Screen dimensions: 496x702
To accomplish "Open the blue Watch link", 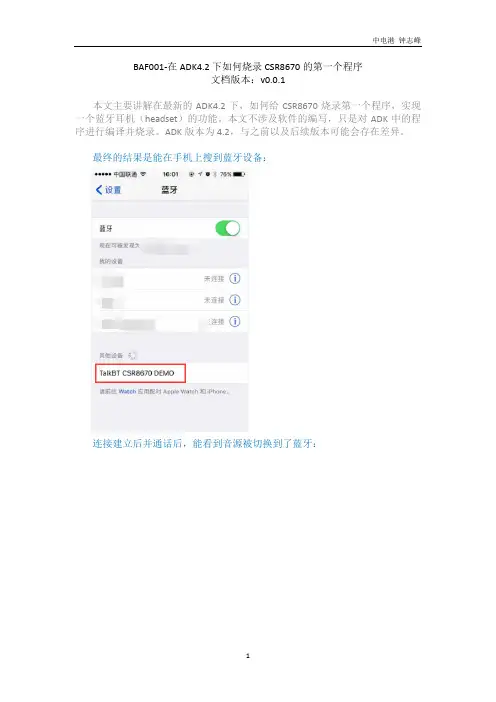I will click(x=127, y=391).
